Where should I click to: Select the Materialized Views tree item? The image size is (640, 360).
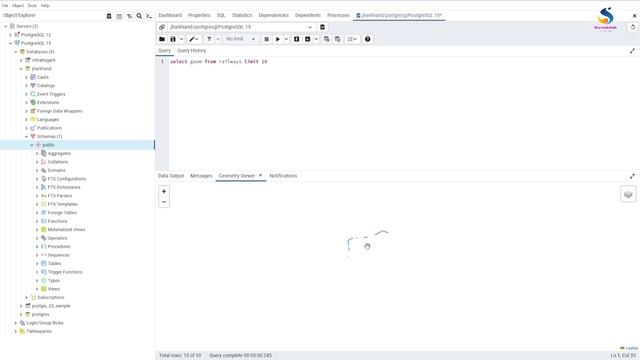(x=67, y=230)
